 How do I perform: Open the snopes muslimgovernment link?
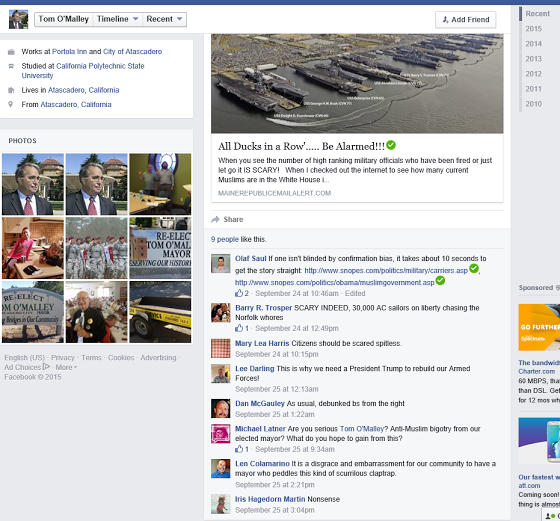point(335,282)
